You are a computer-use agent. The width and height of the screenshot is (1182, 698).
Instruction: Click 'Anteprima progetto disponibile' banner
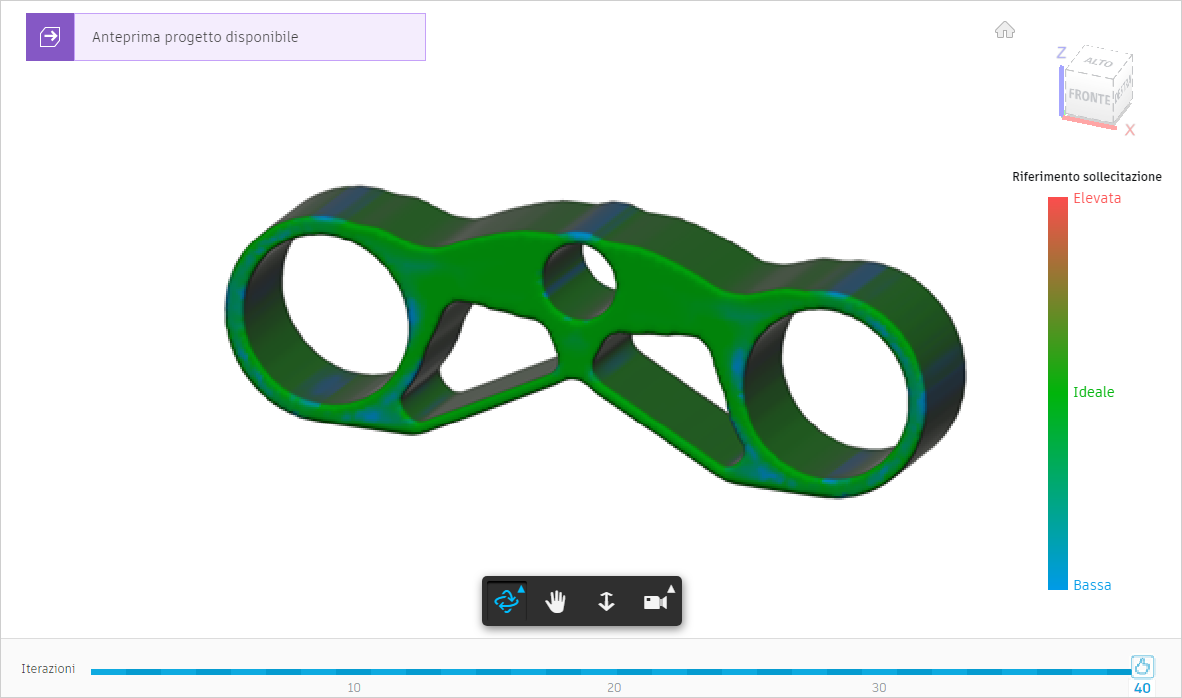[x=226, y=37]
